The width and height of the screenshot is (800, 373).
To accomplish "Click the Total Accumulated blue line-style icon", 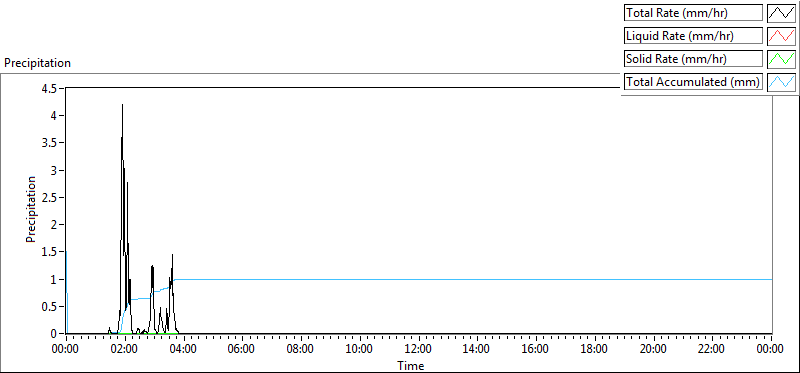I will pyautogui.click(x=781, y=82).
